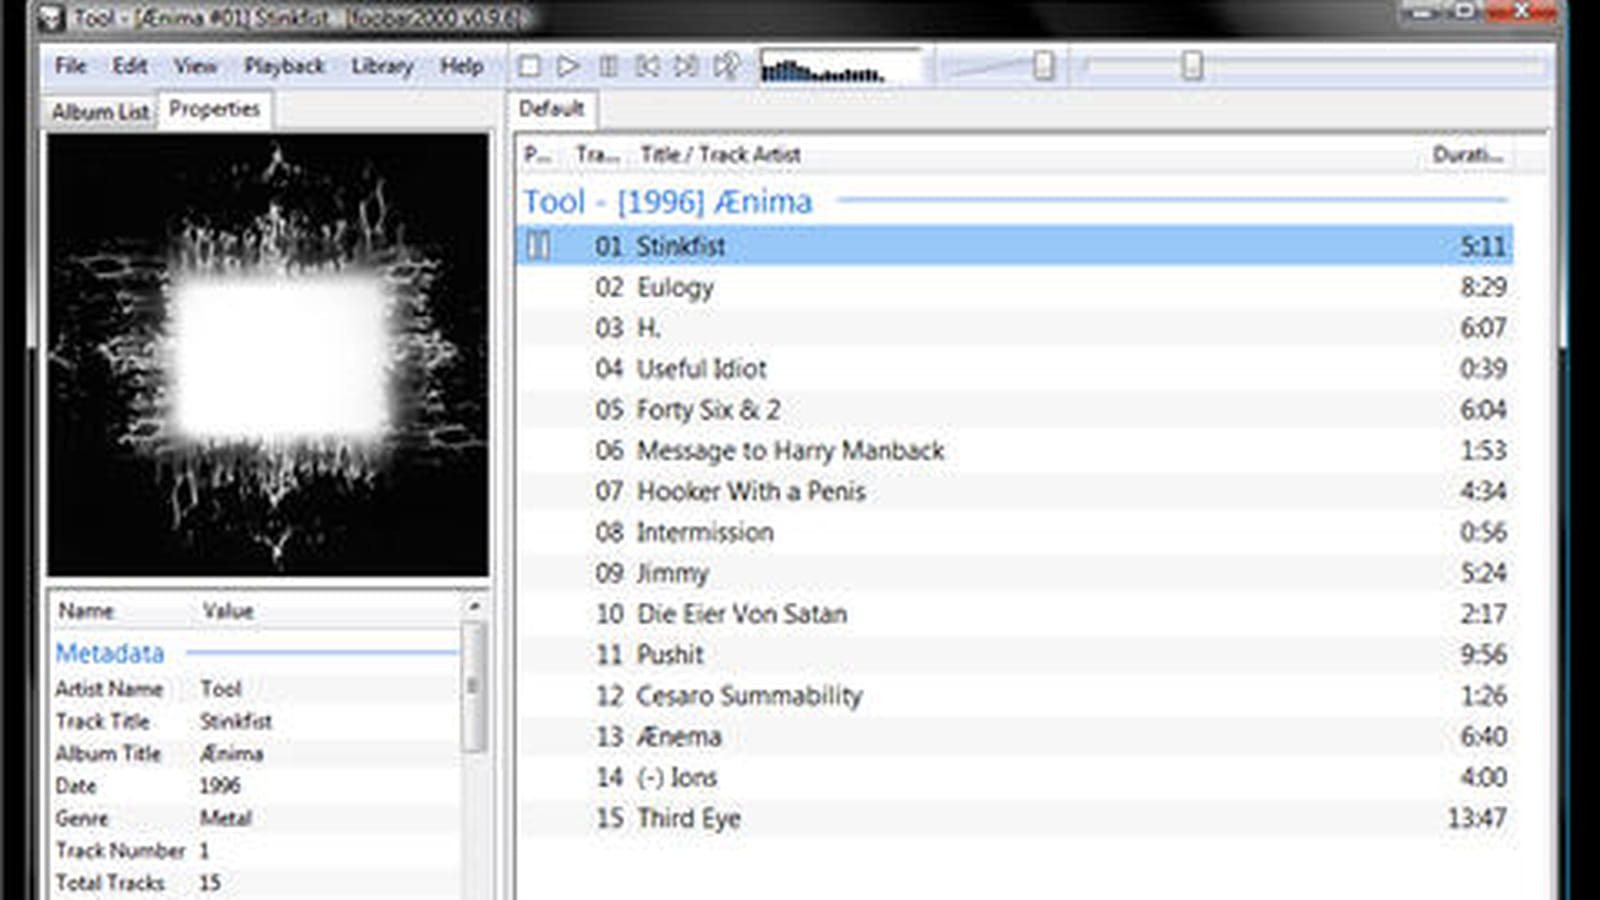Select the Properties tab
The width and height of the screenshot is (1600, 900).
click(214, 109)
